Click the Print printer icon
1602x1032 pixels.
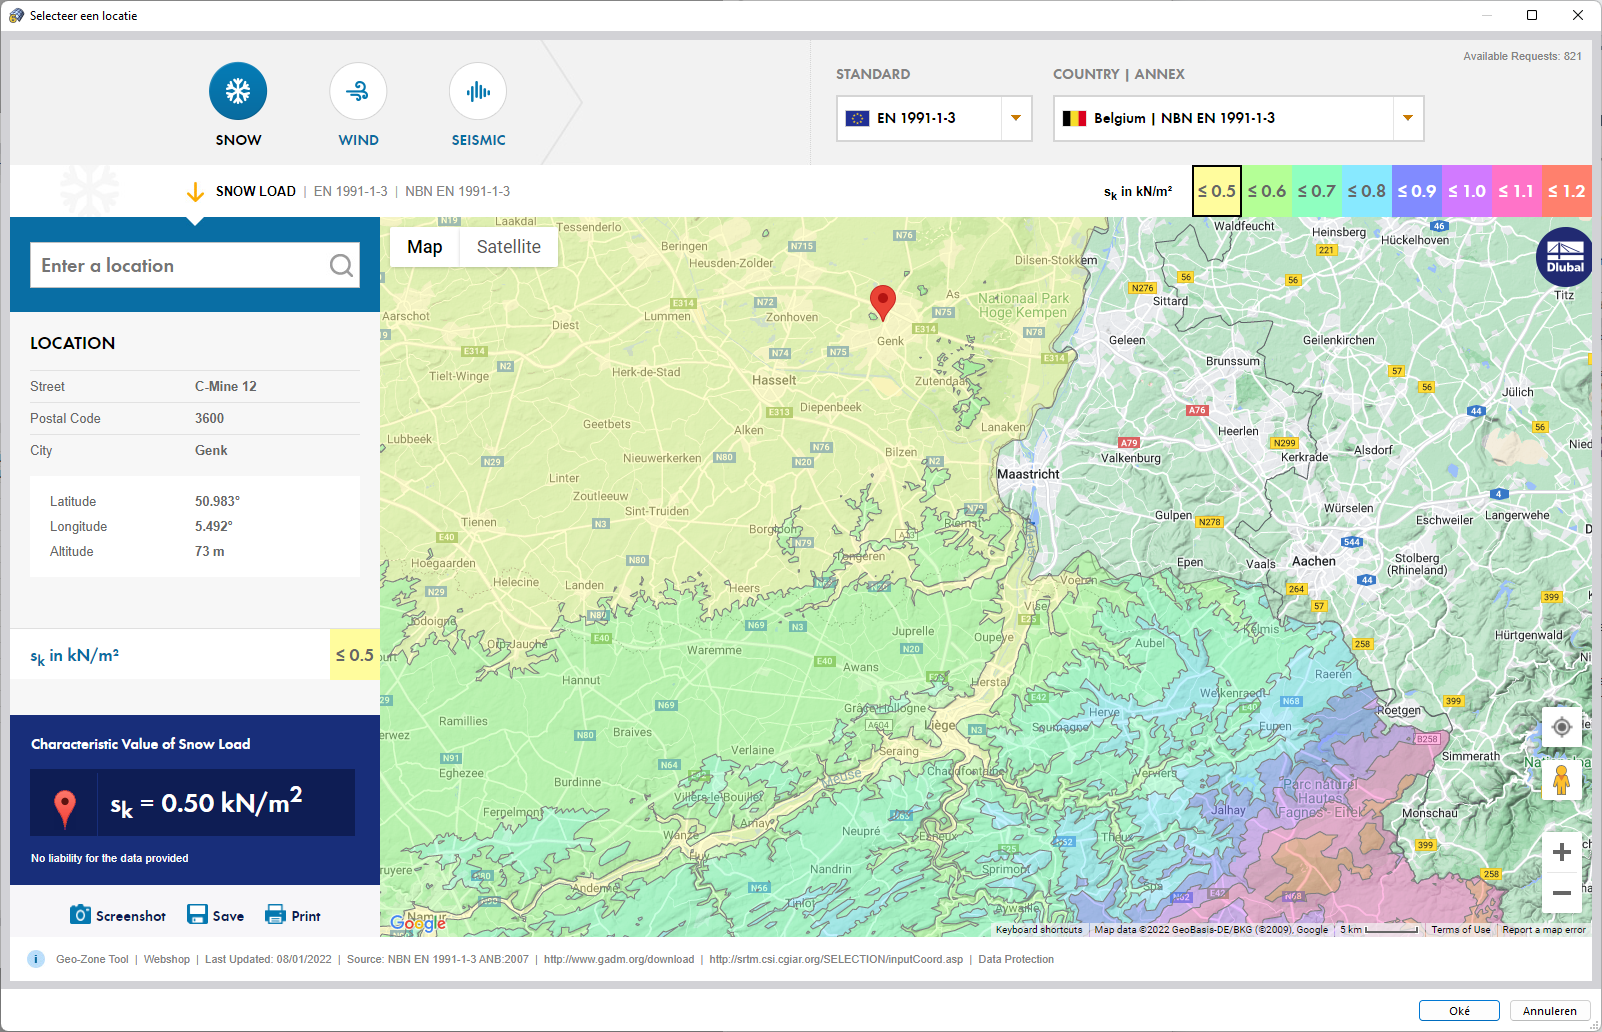click(275, 914)
